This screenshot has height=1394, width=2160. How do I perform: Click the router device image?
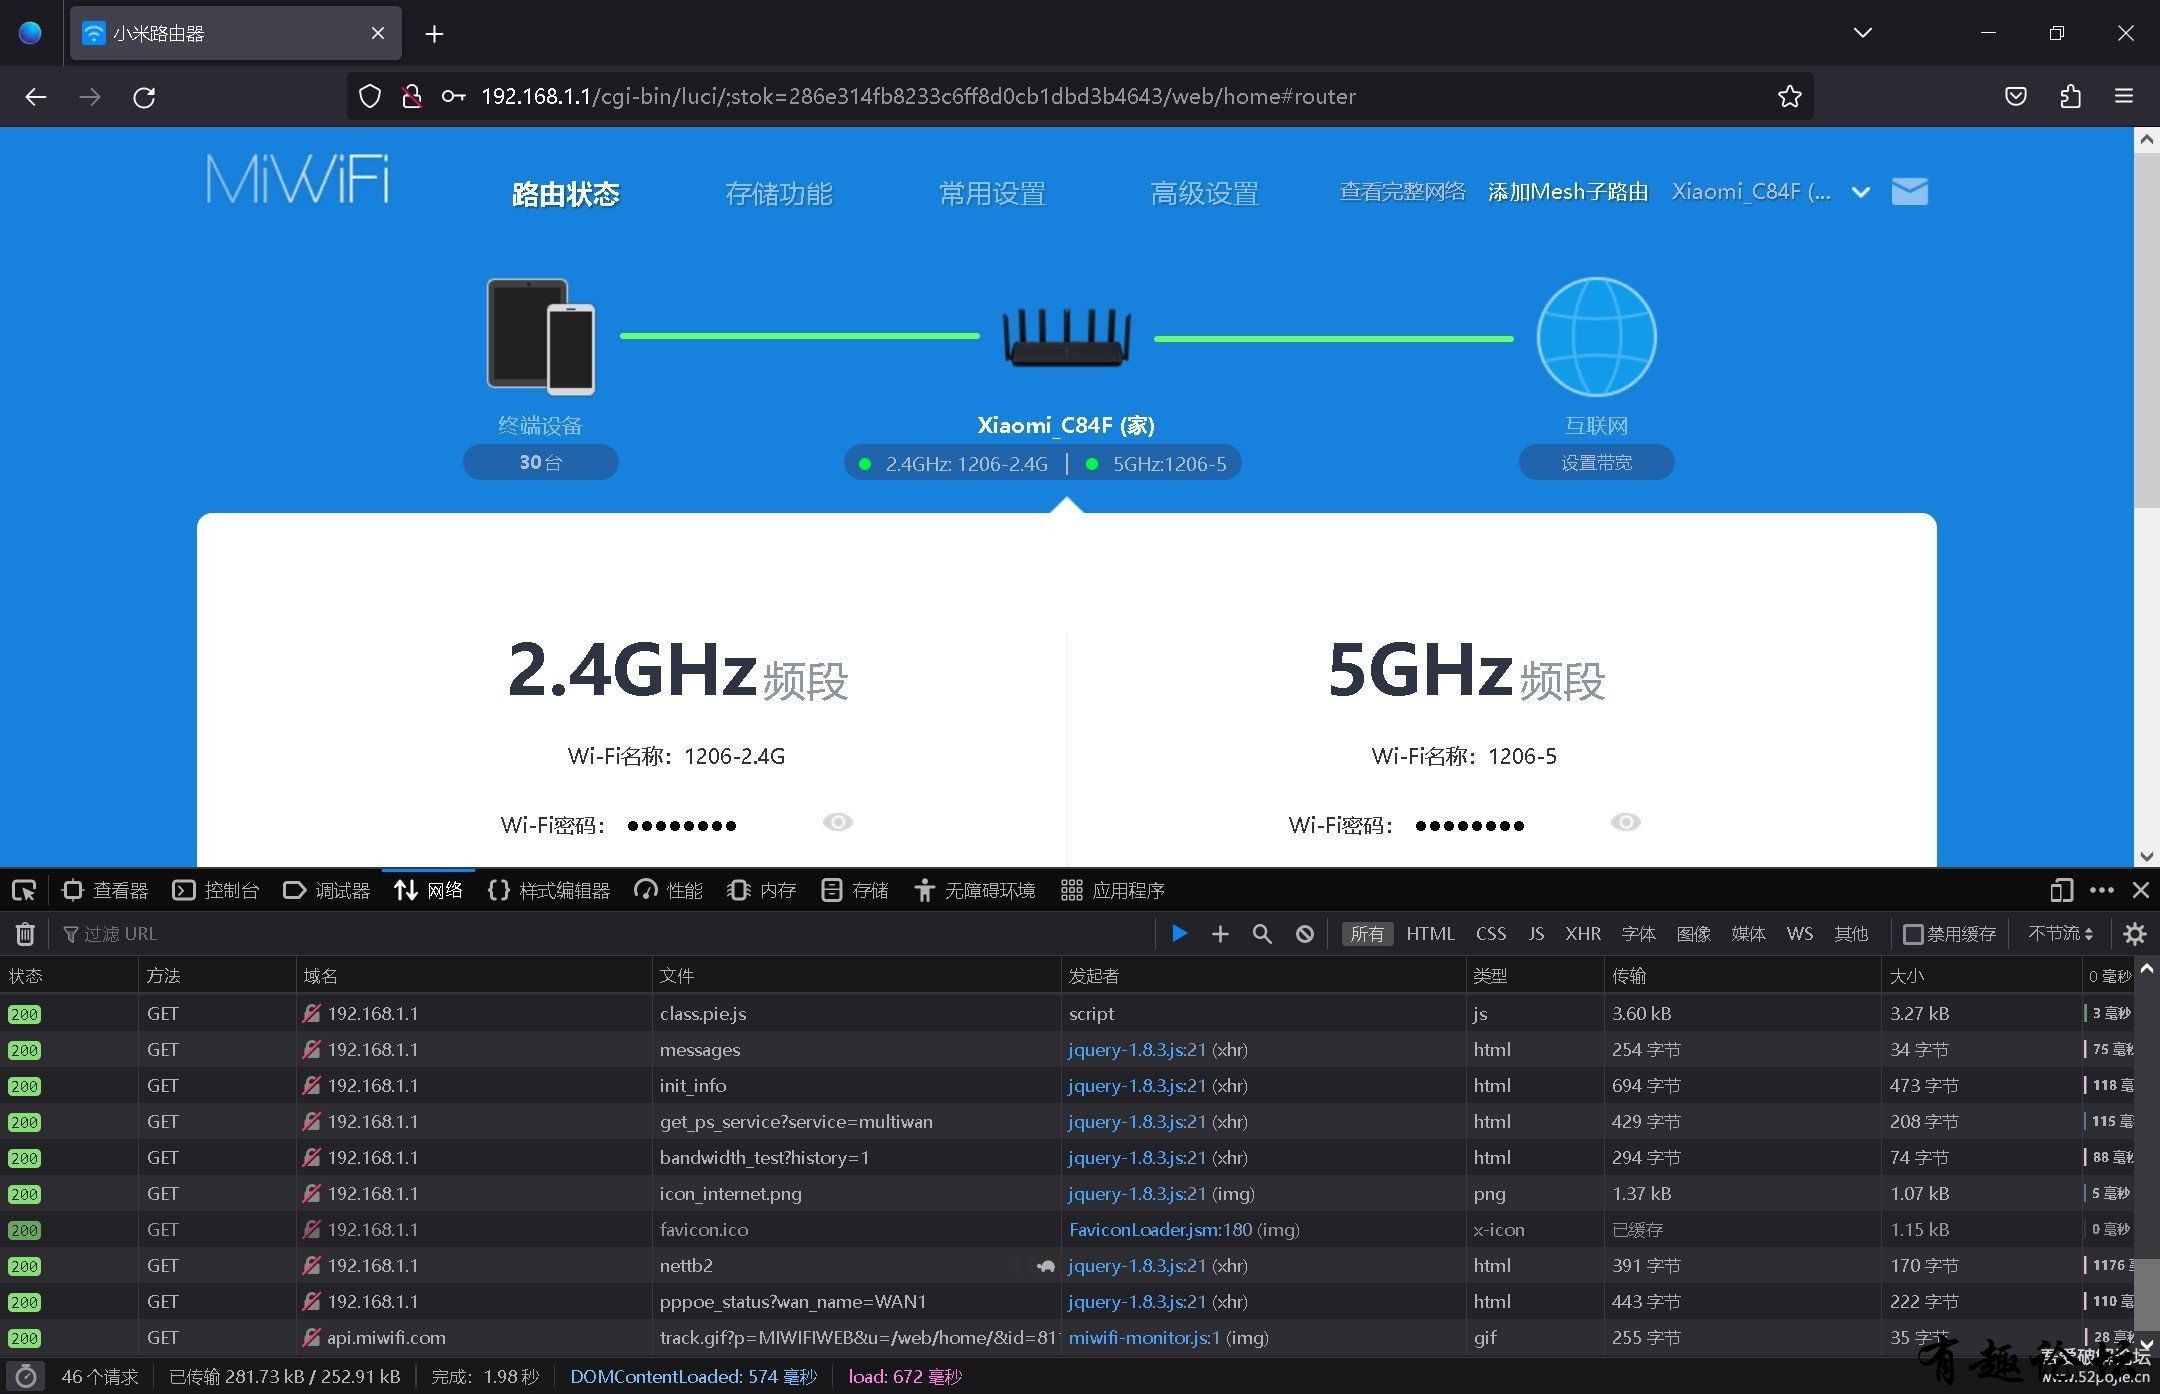click(1067, 338)
